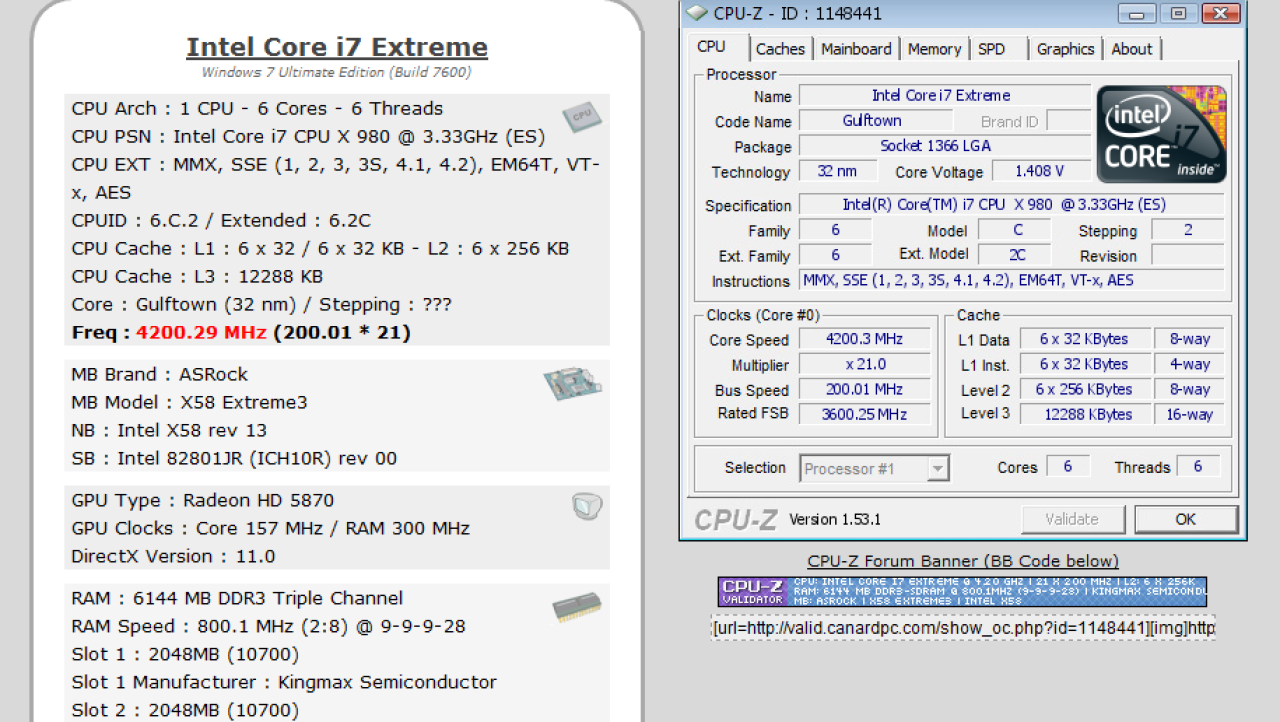Click the CPU-Z title bar app icon
The height and width of the screenshot is (722, 1280).
(x=698, y=13)
